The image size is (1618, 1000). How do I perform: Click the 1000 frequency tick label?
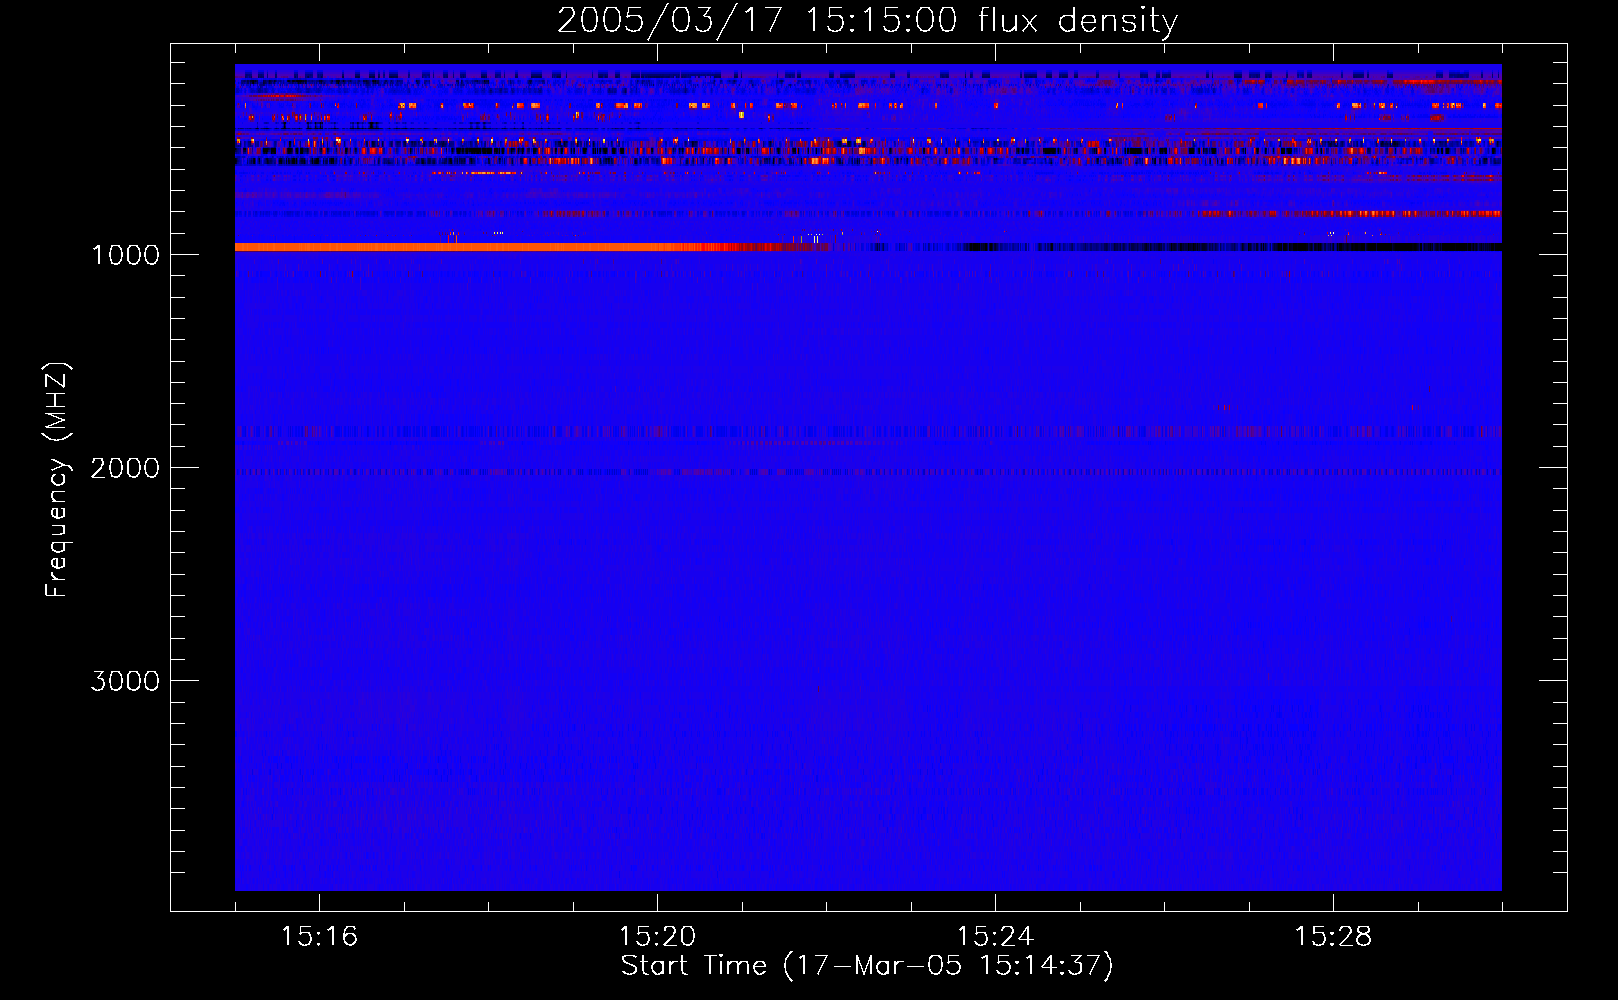coord(126,255)
